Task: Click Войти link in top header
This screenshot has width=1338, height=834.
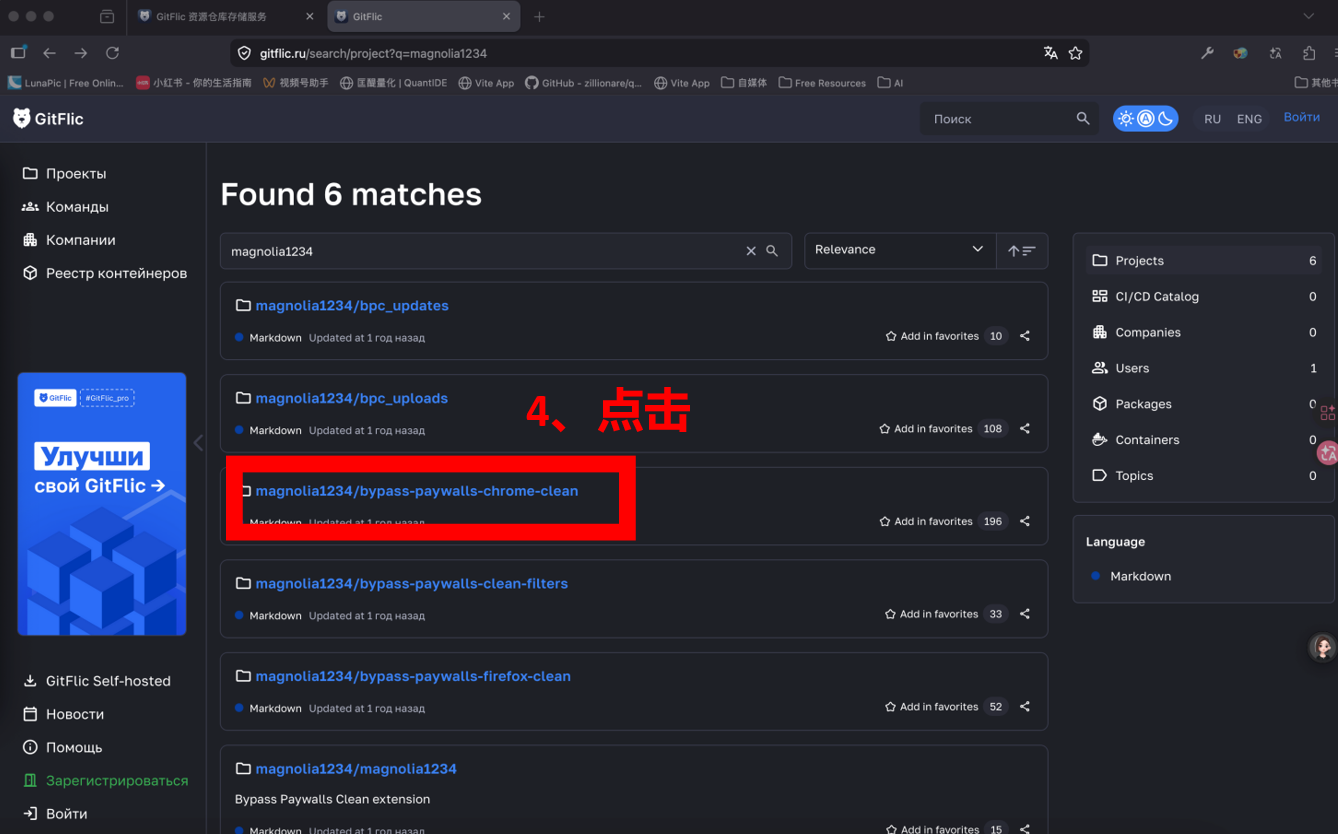Action: pyautogui.click(x=1301, y=117)
